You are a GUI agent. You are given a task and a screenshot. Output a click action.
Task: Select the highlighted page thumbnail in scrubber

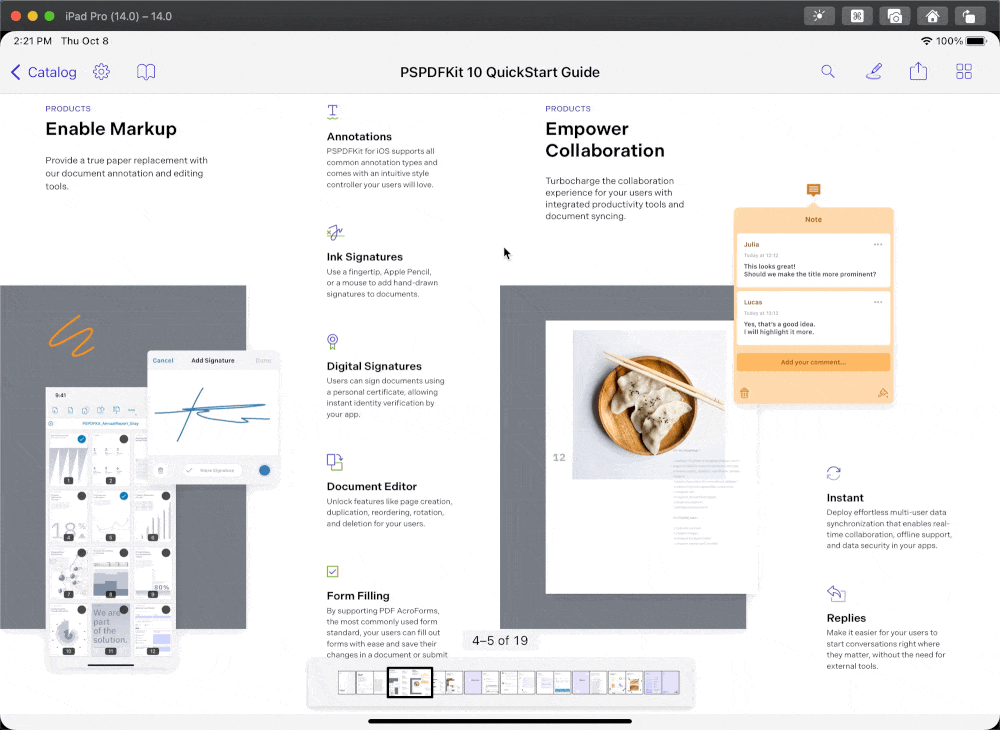tap(410, 683)
